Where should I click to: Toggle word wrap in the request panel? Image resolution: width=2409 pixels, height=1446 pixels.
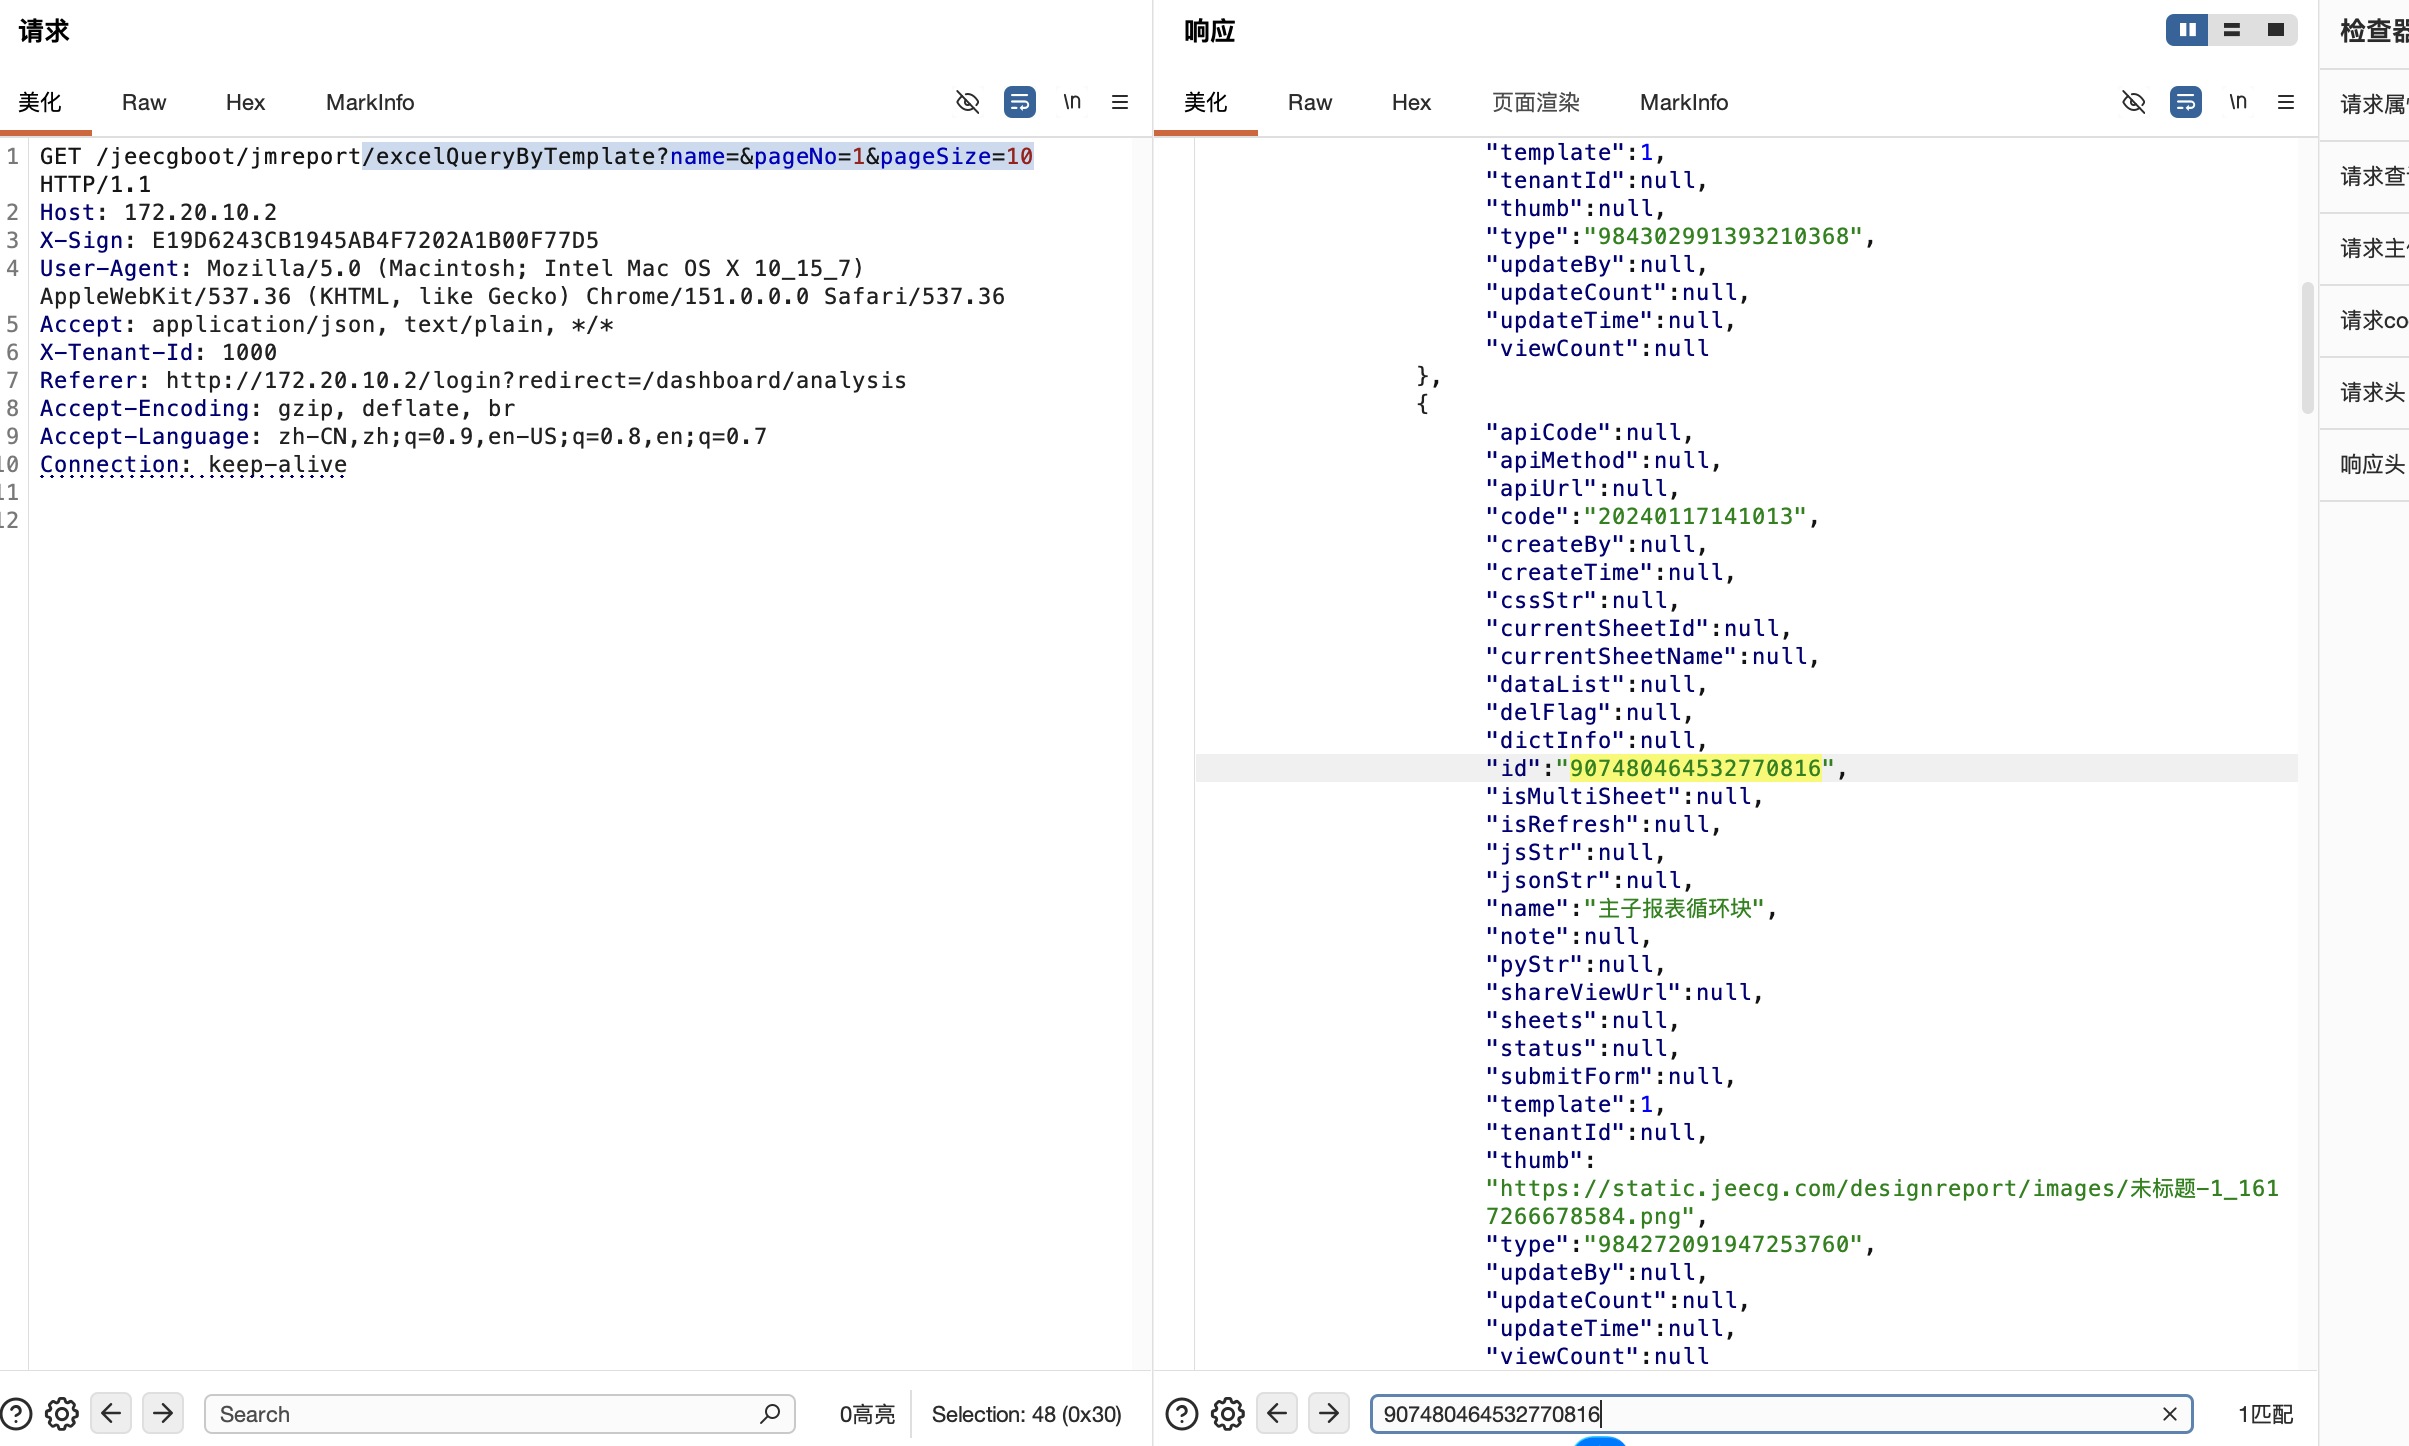(1019, 102)
